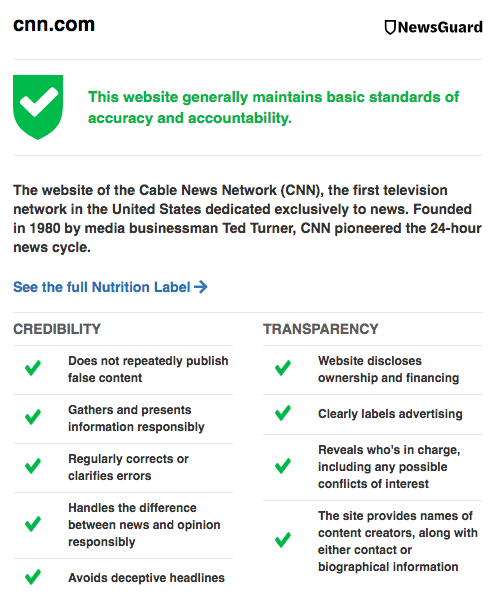This screenshot has width=496, height=597.
Task: Click checkmark beside 'Gathers and presents information responsibly'
Action: pos(33,417)
